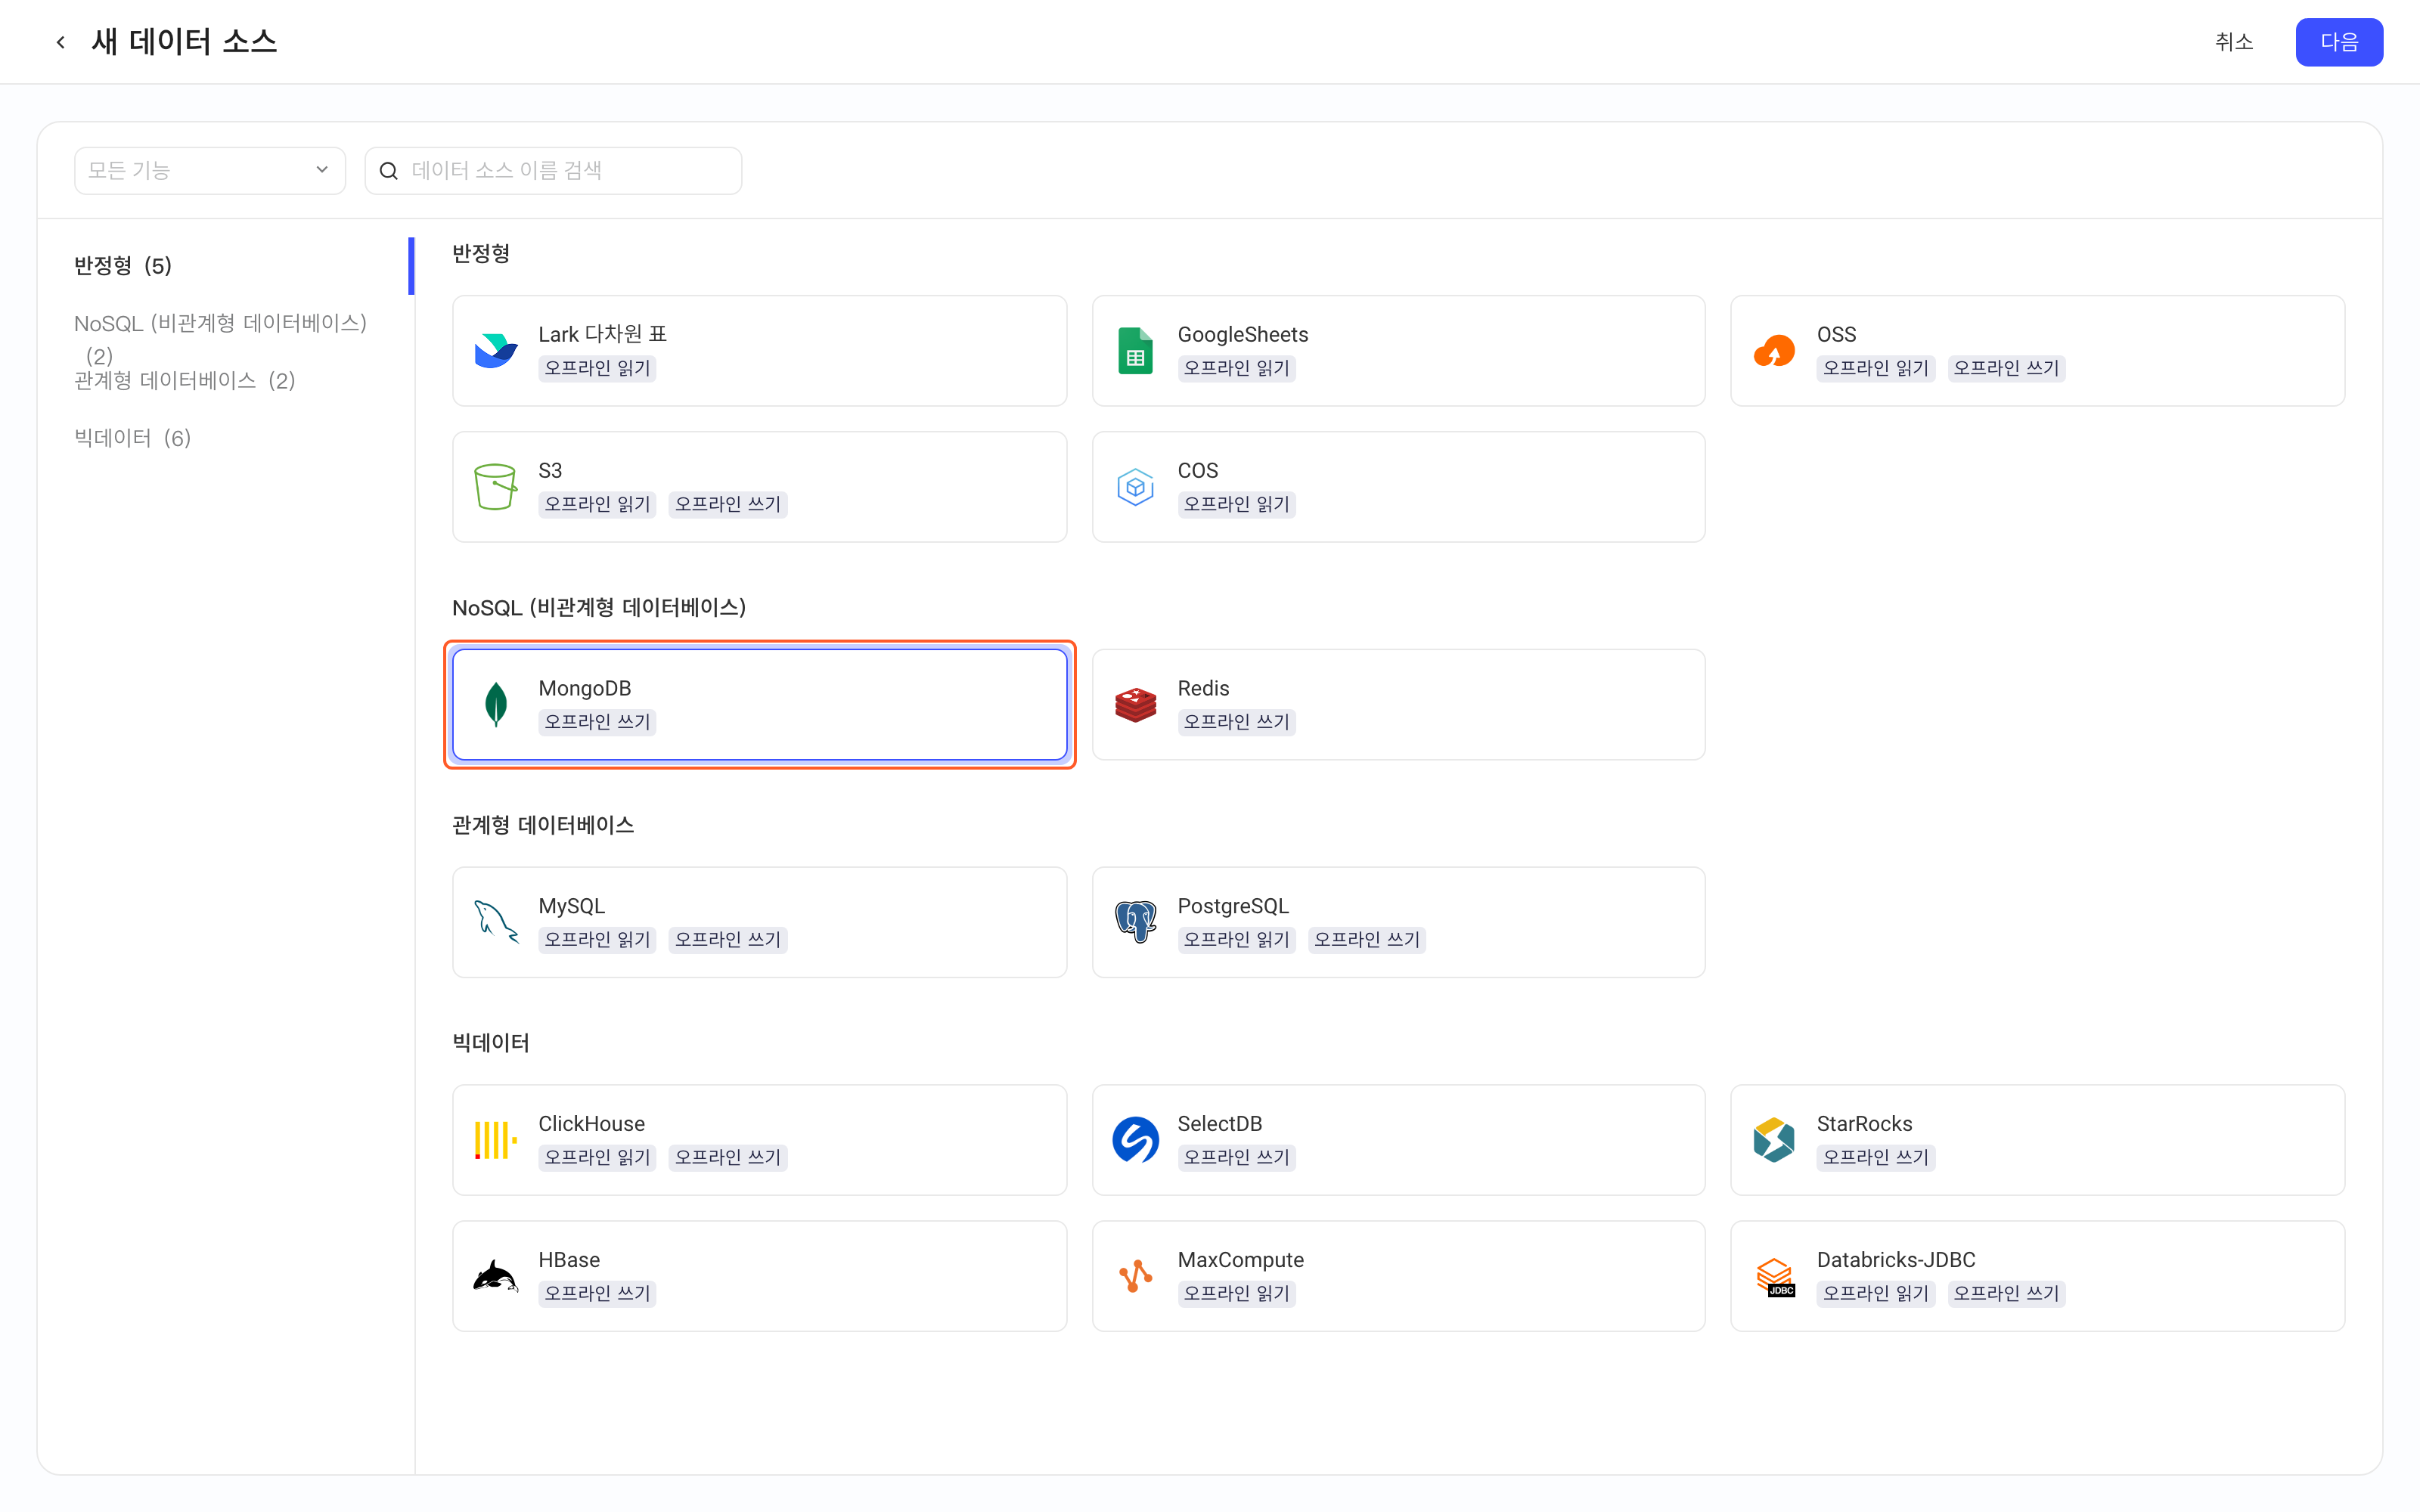Image resolution: width=2420 pixels, height=1512 pixels.
Task: Click the OSS 오프라인 쓰기 tag
Action: (x=2006, y=368)
